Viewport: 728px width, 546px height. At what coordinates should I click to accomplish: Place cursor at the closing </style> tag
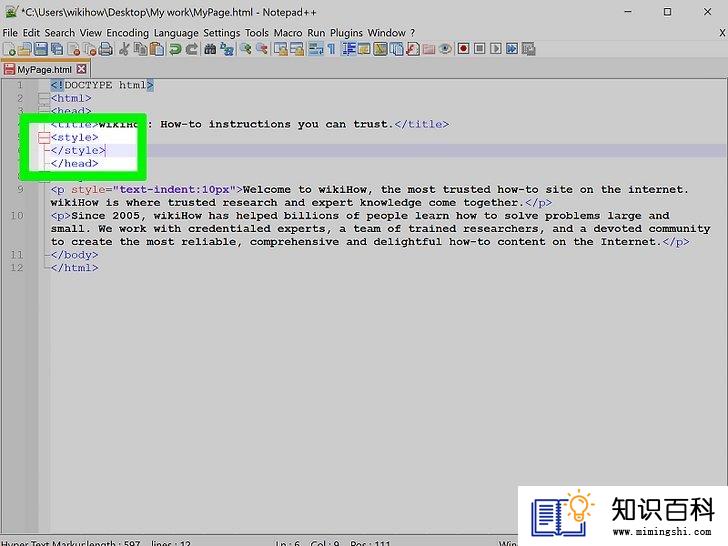[x=78, y=150]
